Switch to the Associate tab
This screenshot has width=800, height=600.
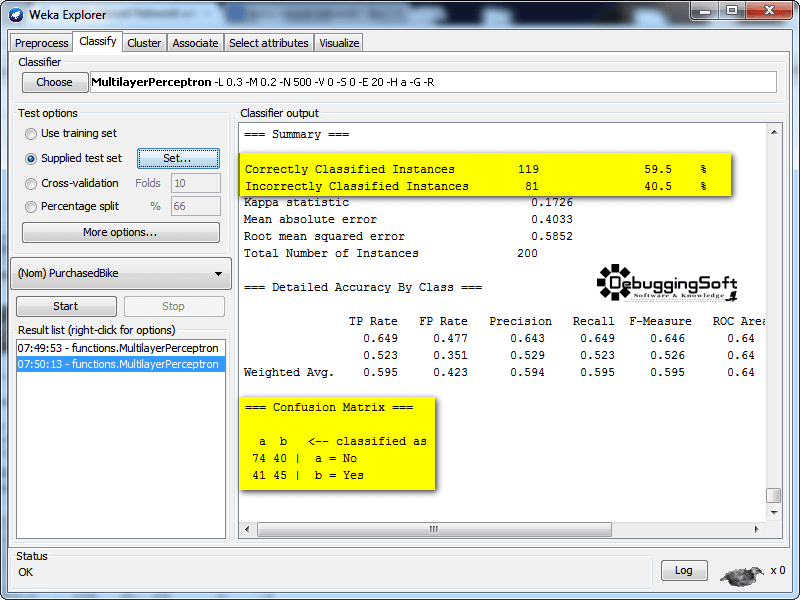(x=195, y=43)
